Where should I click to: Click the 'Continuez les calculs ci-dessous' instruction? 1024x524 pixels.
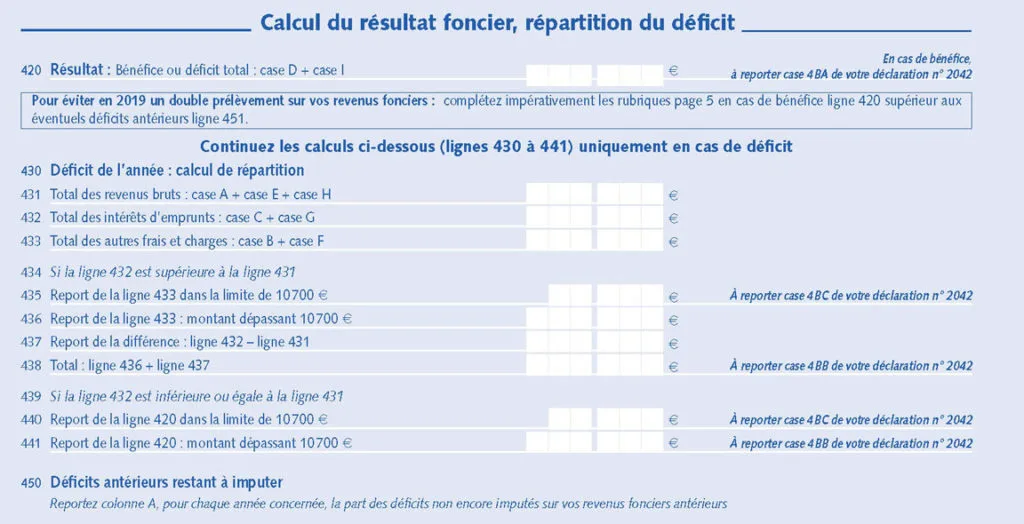point(496,146)
